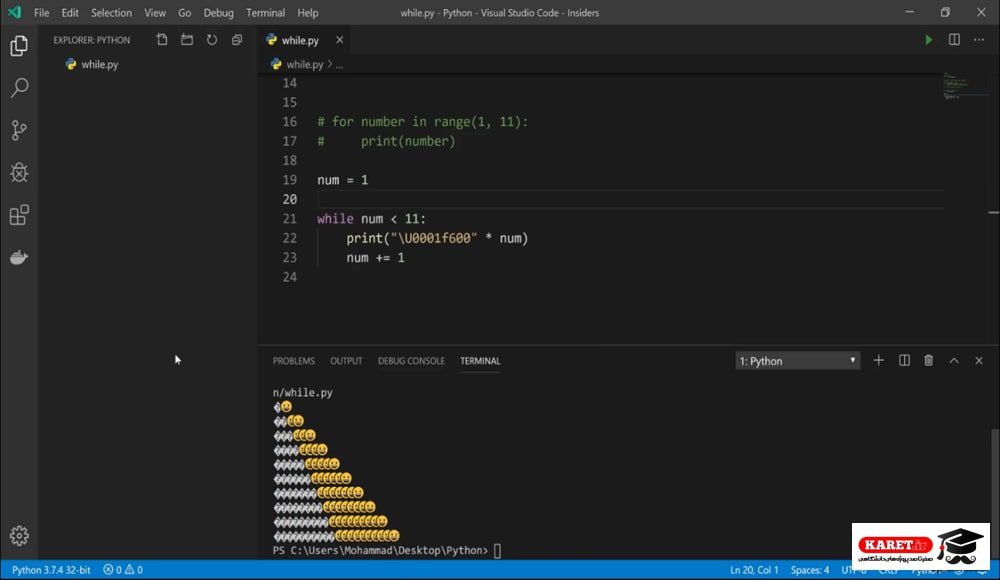Refresh the Explorer file list
Viewport: 1000px width, 580px height.
click(212, 40)
